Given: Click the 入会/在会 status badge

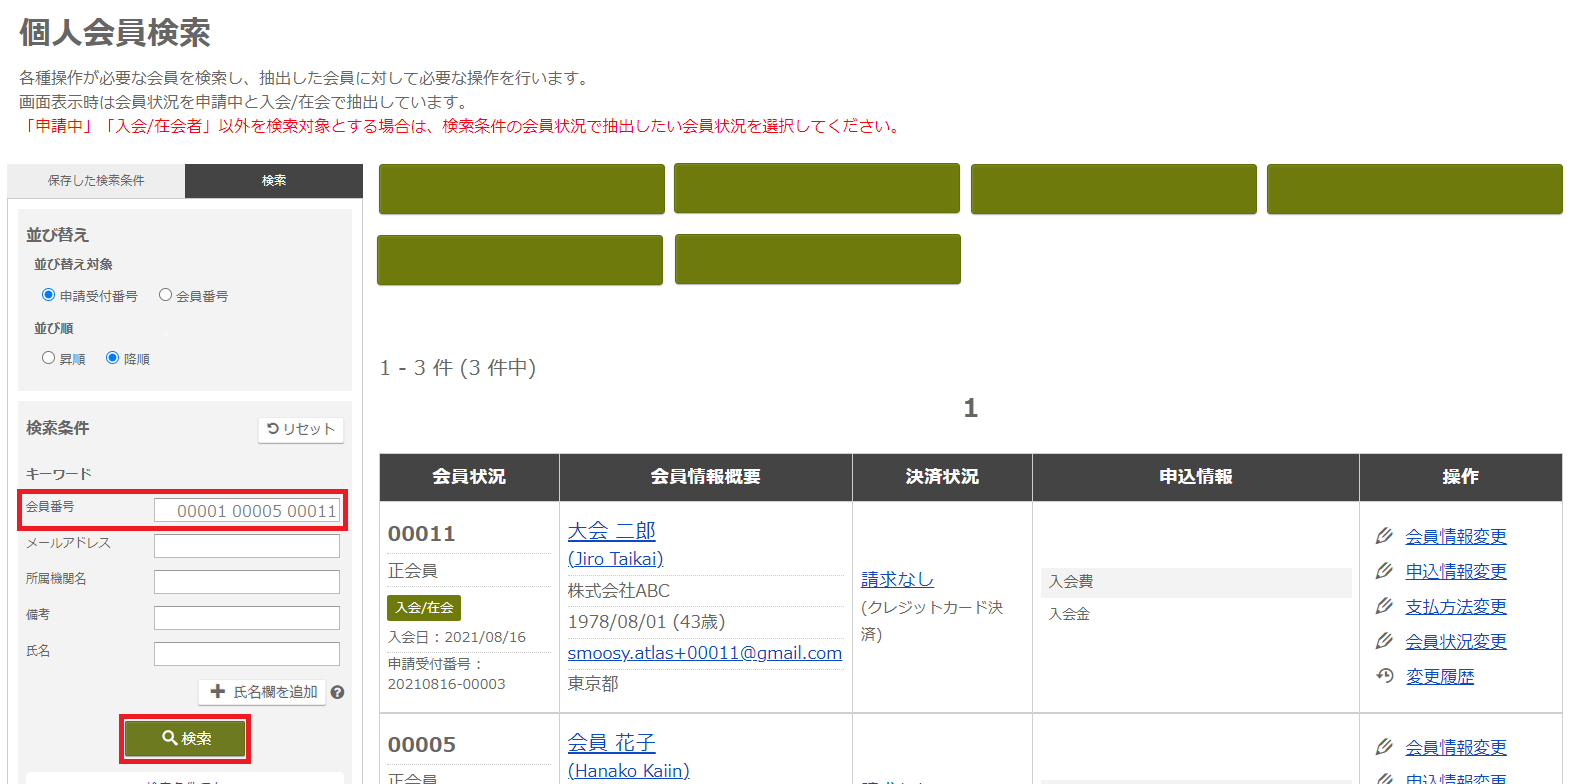Looking at the screenshot, I should [x=424, y=607].
